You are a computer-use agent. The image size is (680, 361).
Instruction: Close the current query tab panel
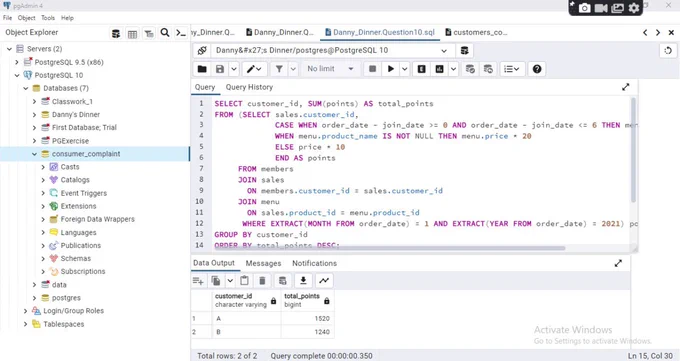tap(671, 33)
